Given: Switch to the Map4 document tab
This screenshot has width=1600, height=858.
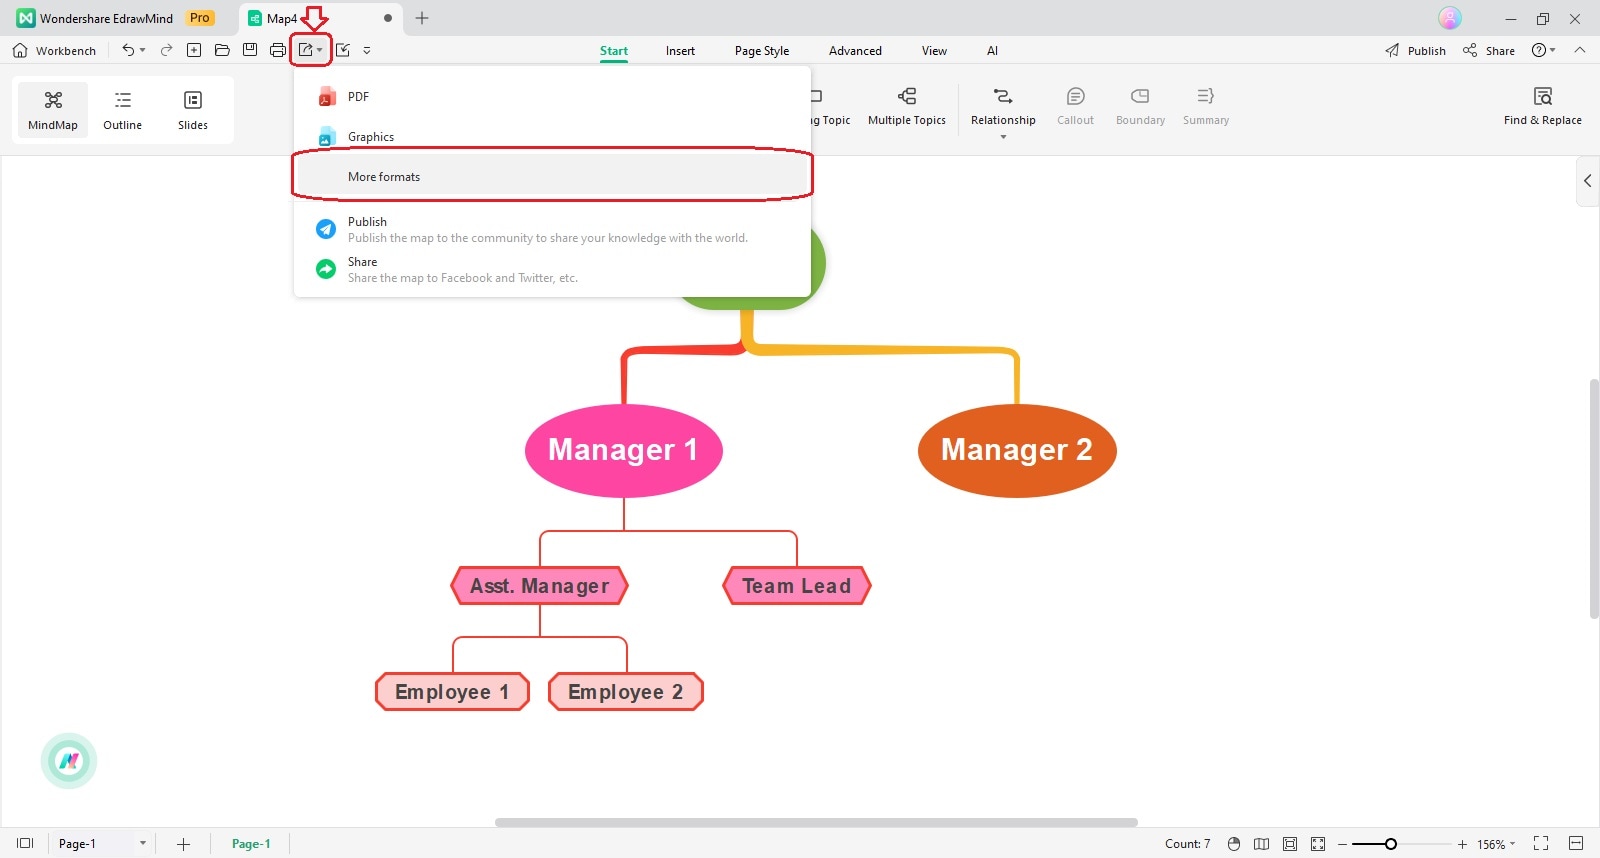Looking at the screenshot, I should pyautogui.click(x=320, y=18).
